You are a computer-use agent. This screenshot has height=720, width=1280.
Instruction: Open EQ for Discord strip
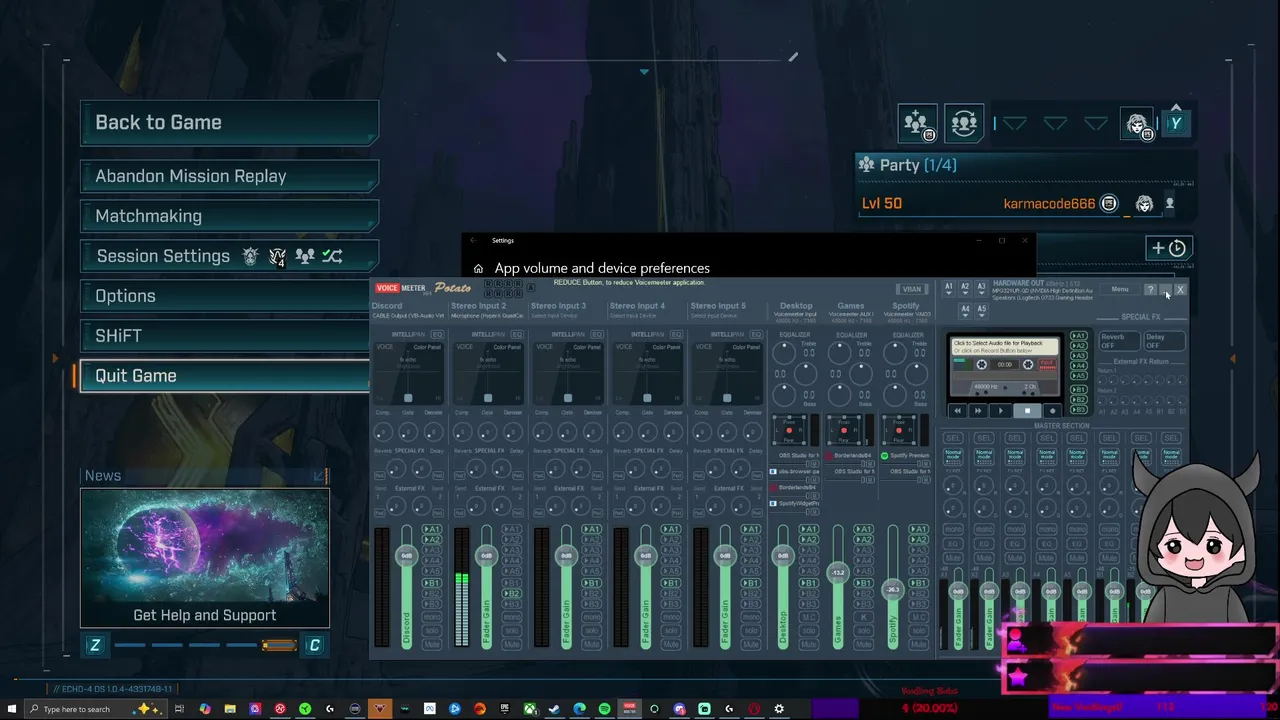coord(437,334)
